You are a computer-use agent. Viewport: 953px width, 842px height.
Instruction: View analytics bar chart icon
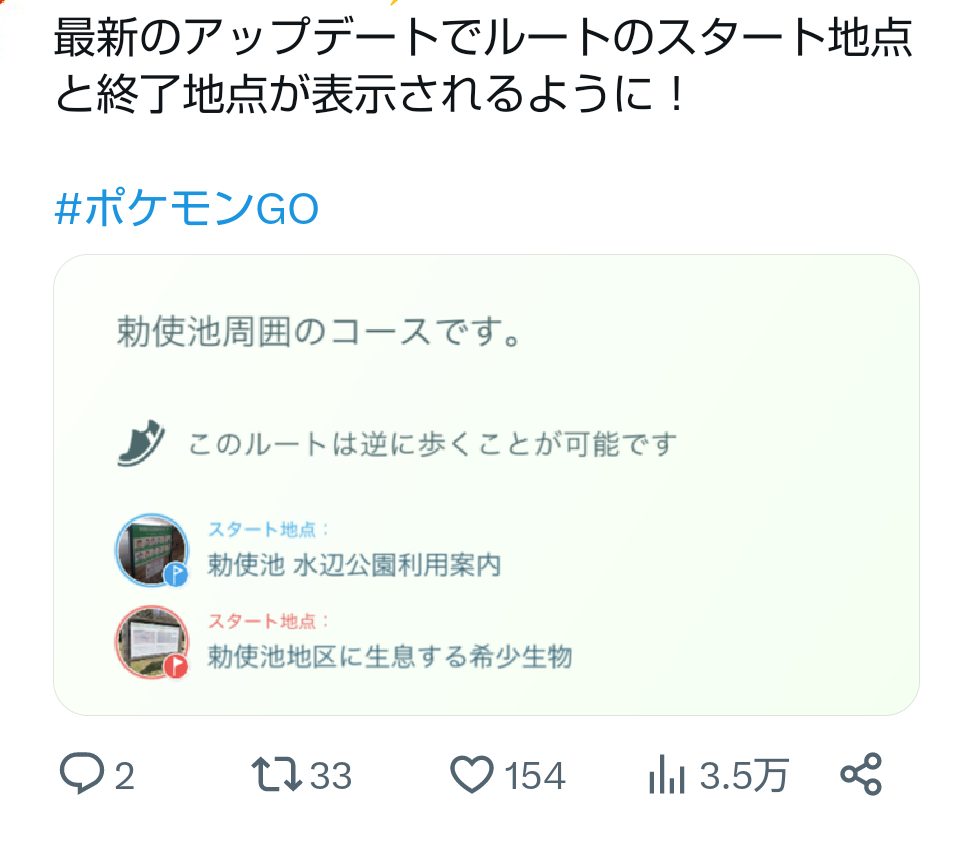666,774
